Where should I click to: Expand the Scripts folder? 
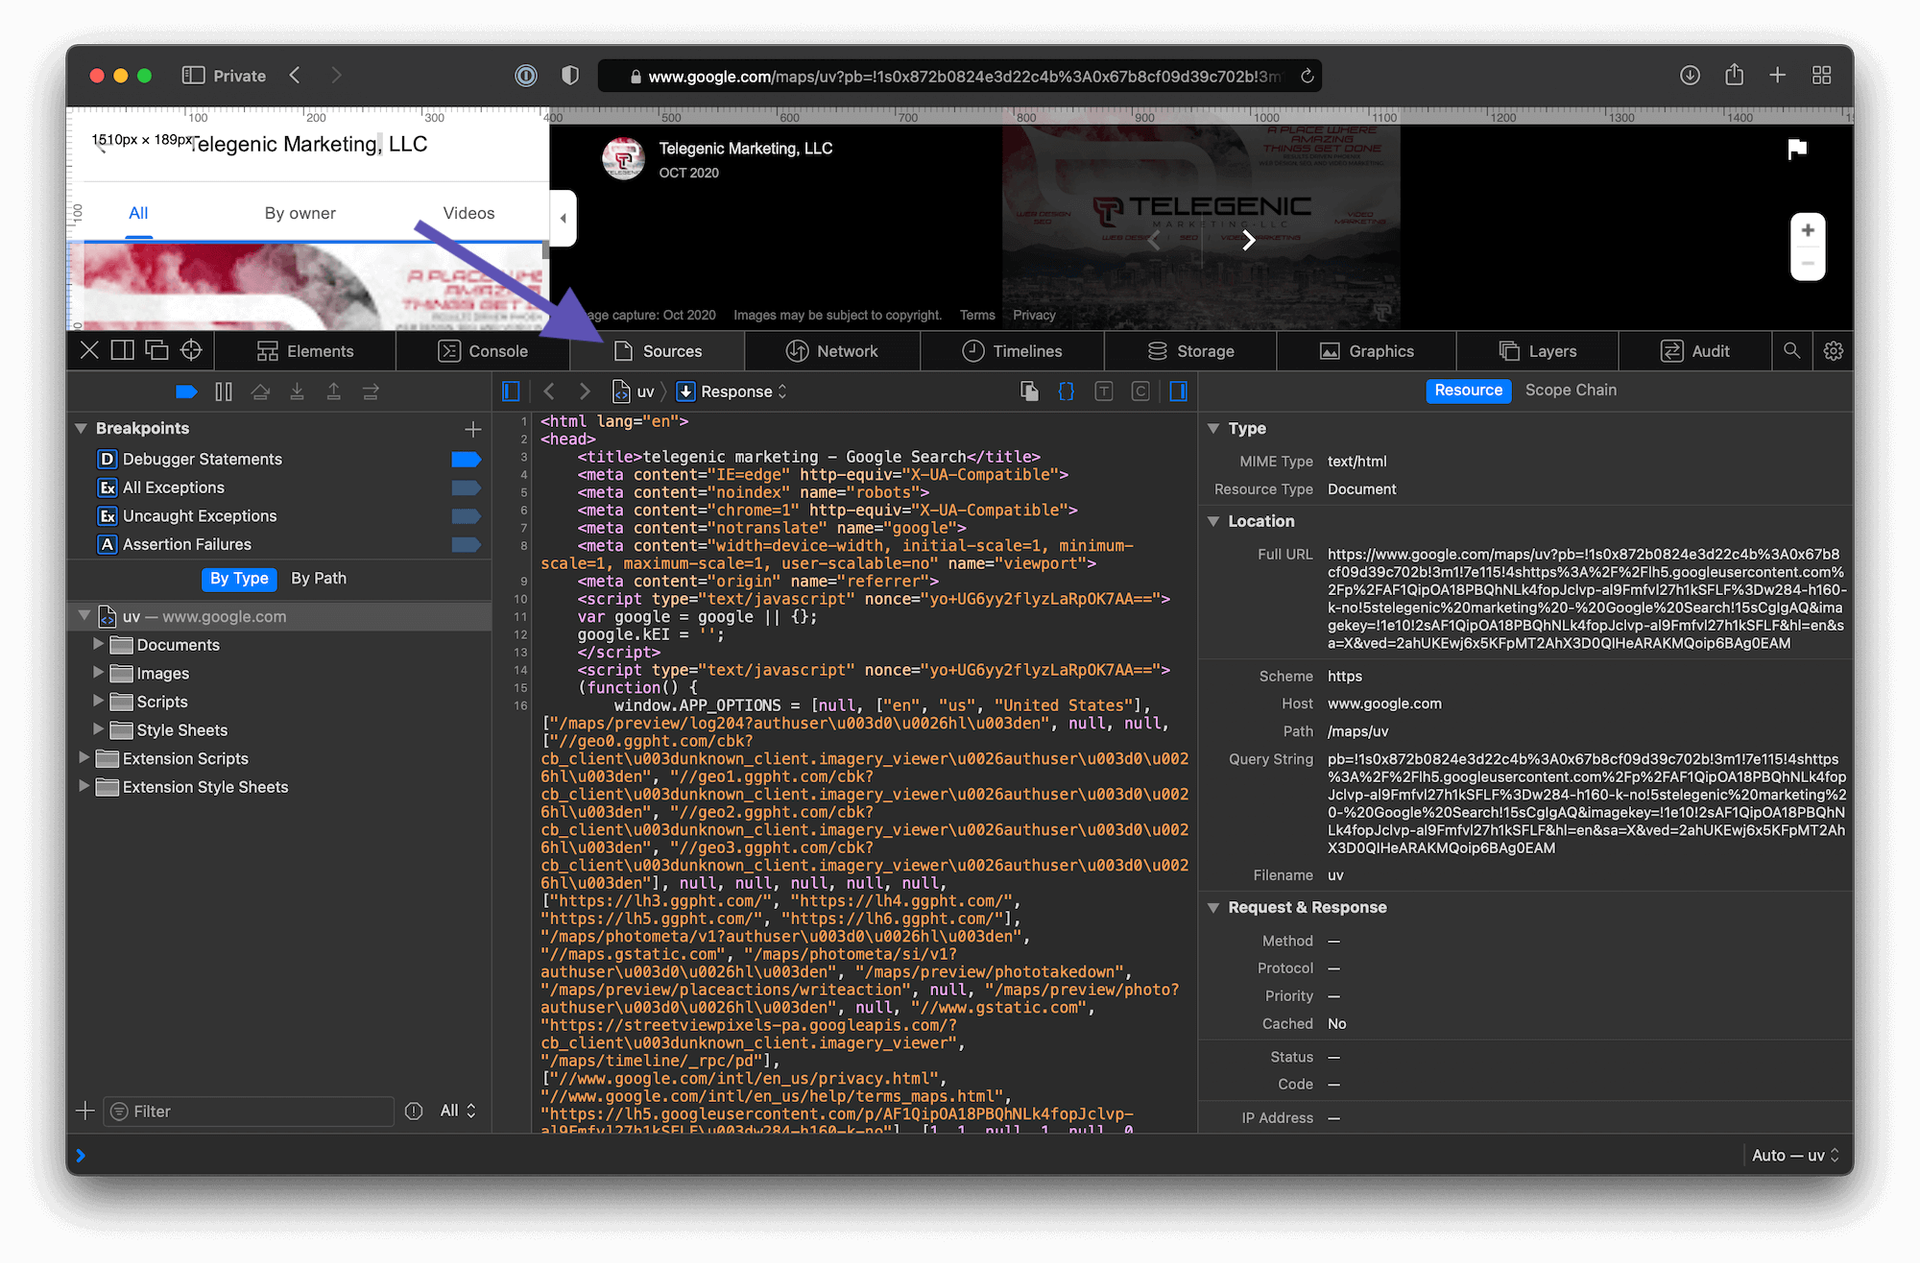point(98,702)
